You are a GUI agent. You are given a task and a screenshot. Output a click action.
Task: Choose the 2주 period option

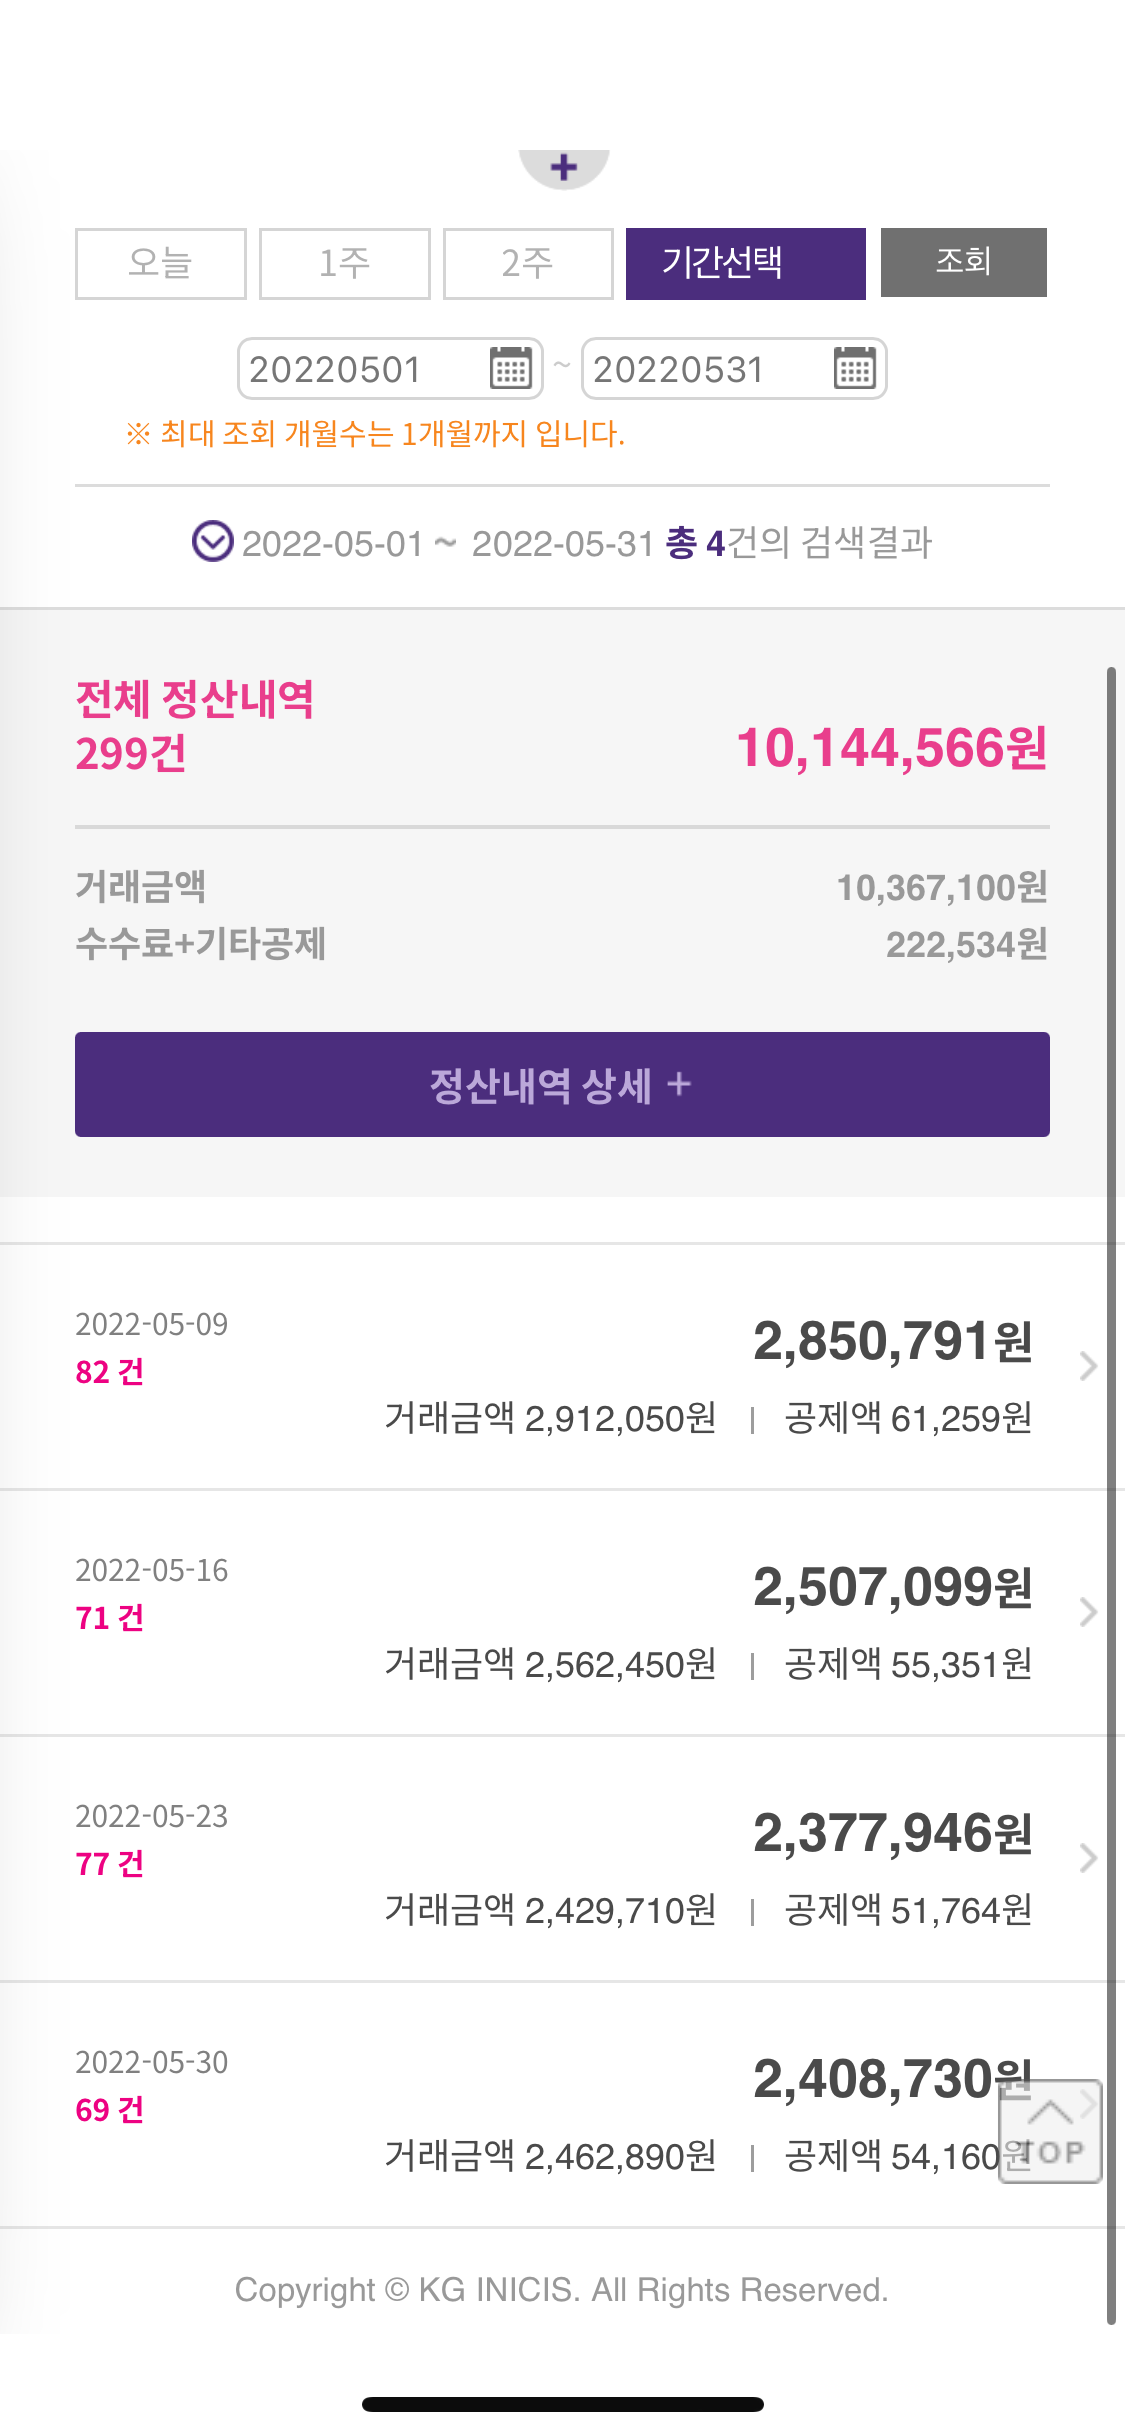[x=528, y=263]
